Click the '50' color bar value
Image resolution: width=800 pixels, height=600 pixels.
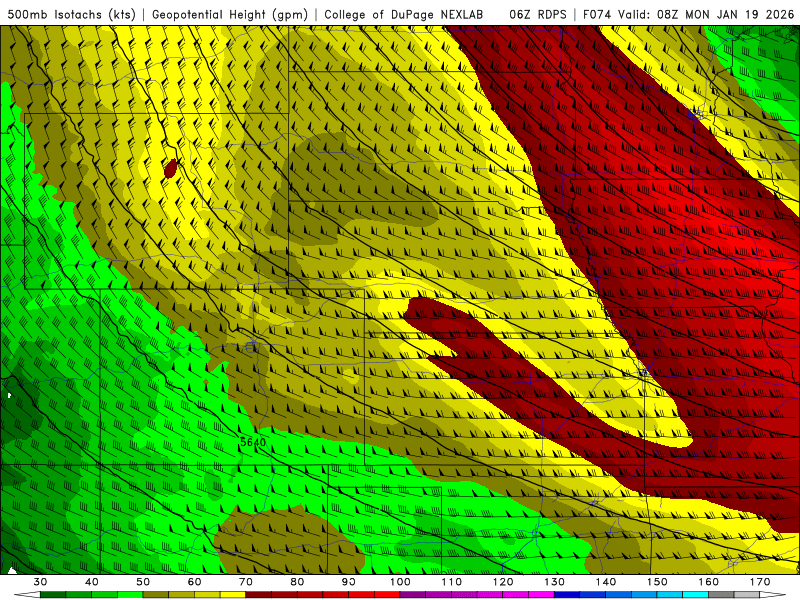point(143,582)
